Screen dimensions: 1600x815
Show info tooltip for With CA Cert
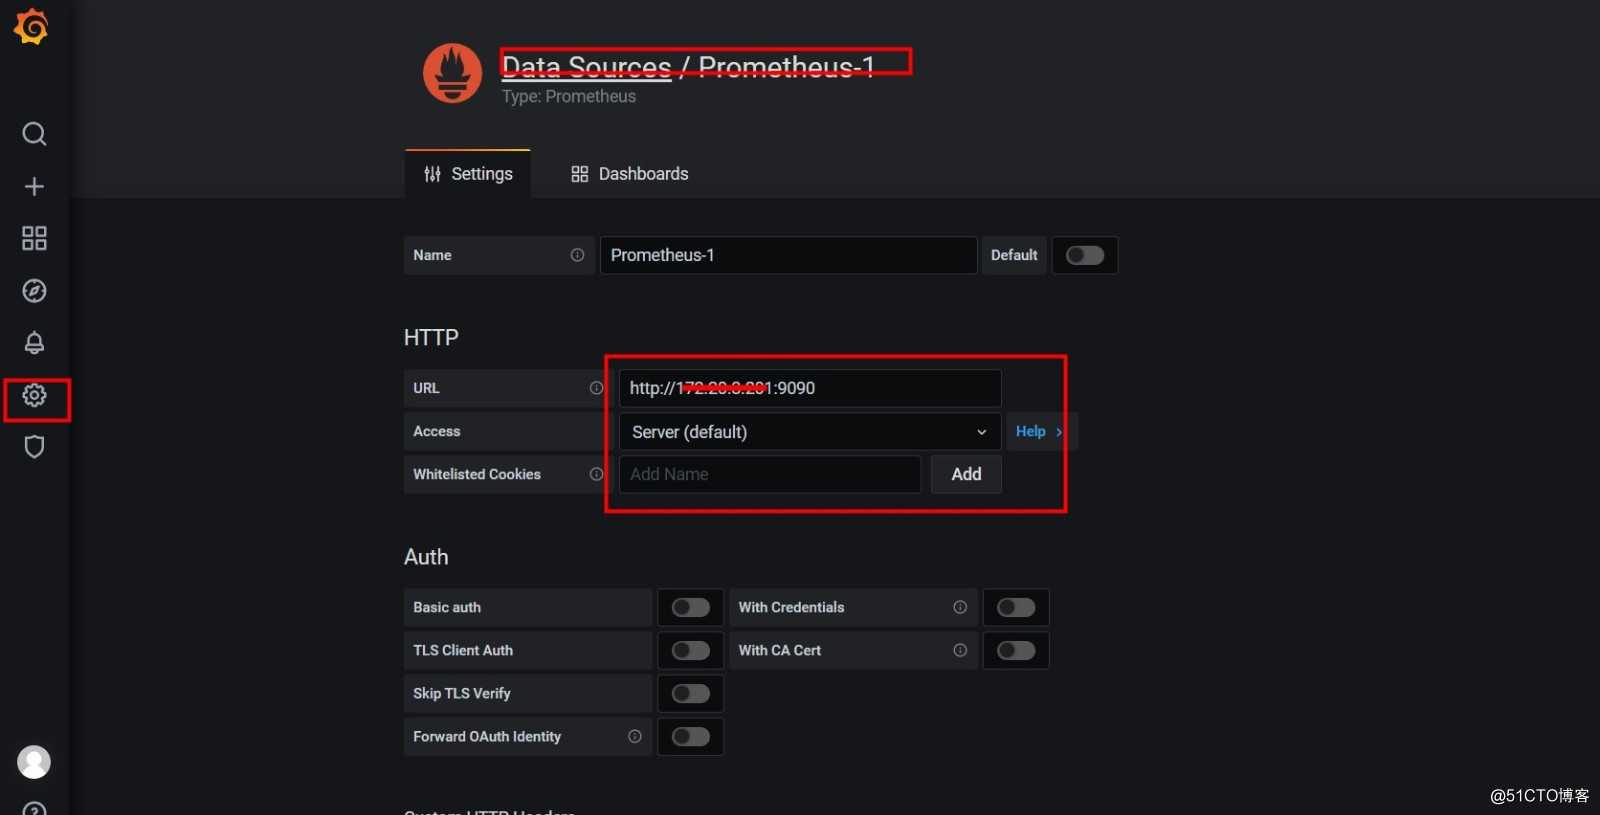click(960, 650)
